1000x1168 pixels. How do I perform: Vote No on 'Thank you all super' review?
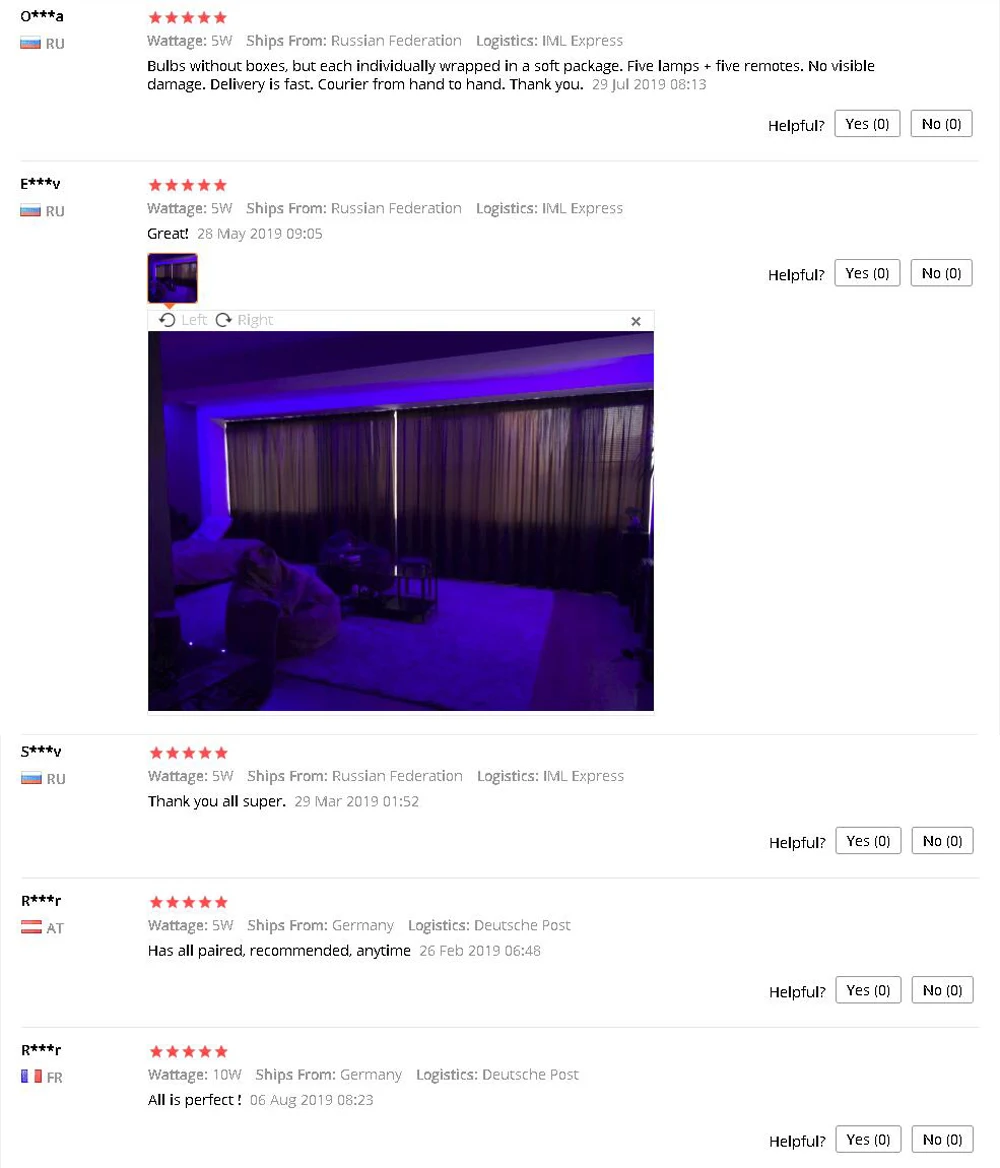click(943, 840)
